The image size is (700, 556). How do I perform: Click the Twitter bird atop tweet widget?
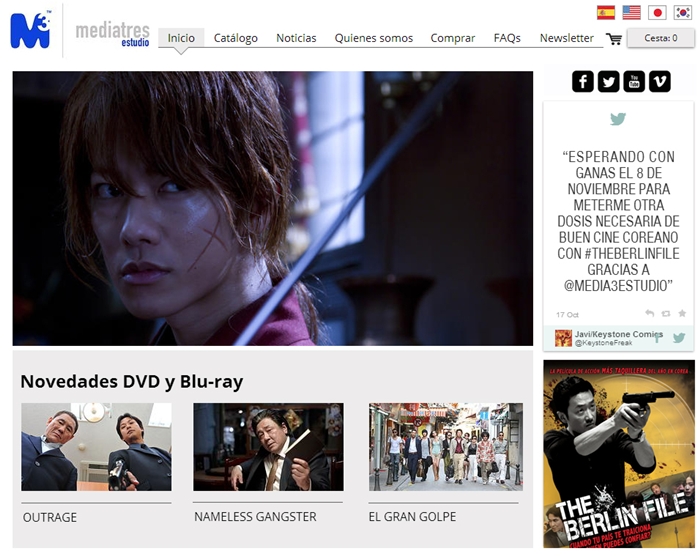pyautogui.click(x=618, y=119)
